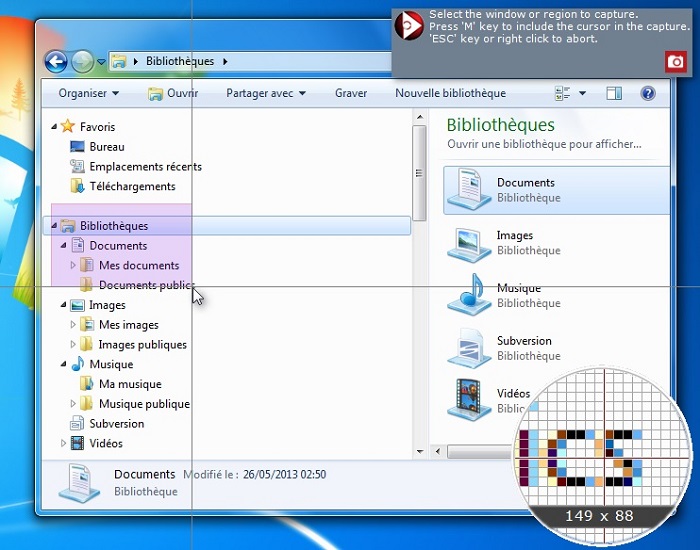
Task: Click the navigation pane vertical scrollbar
Action: [420, 175]
